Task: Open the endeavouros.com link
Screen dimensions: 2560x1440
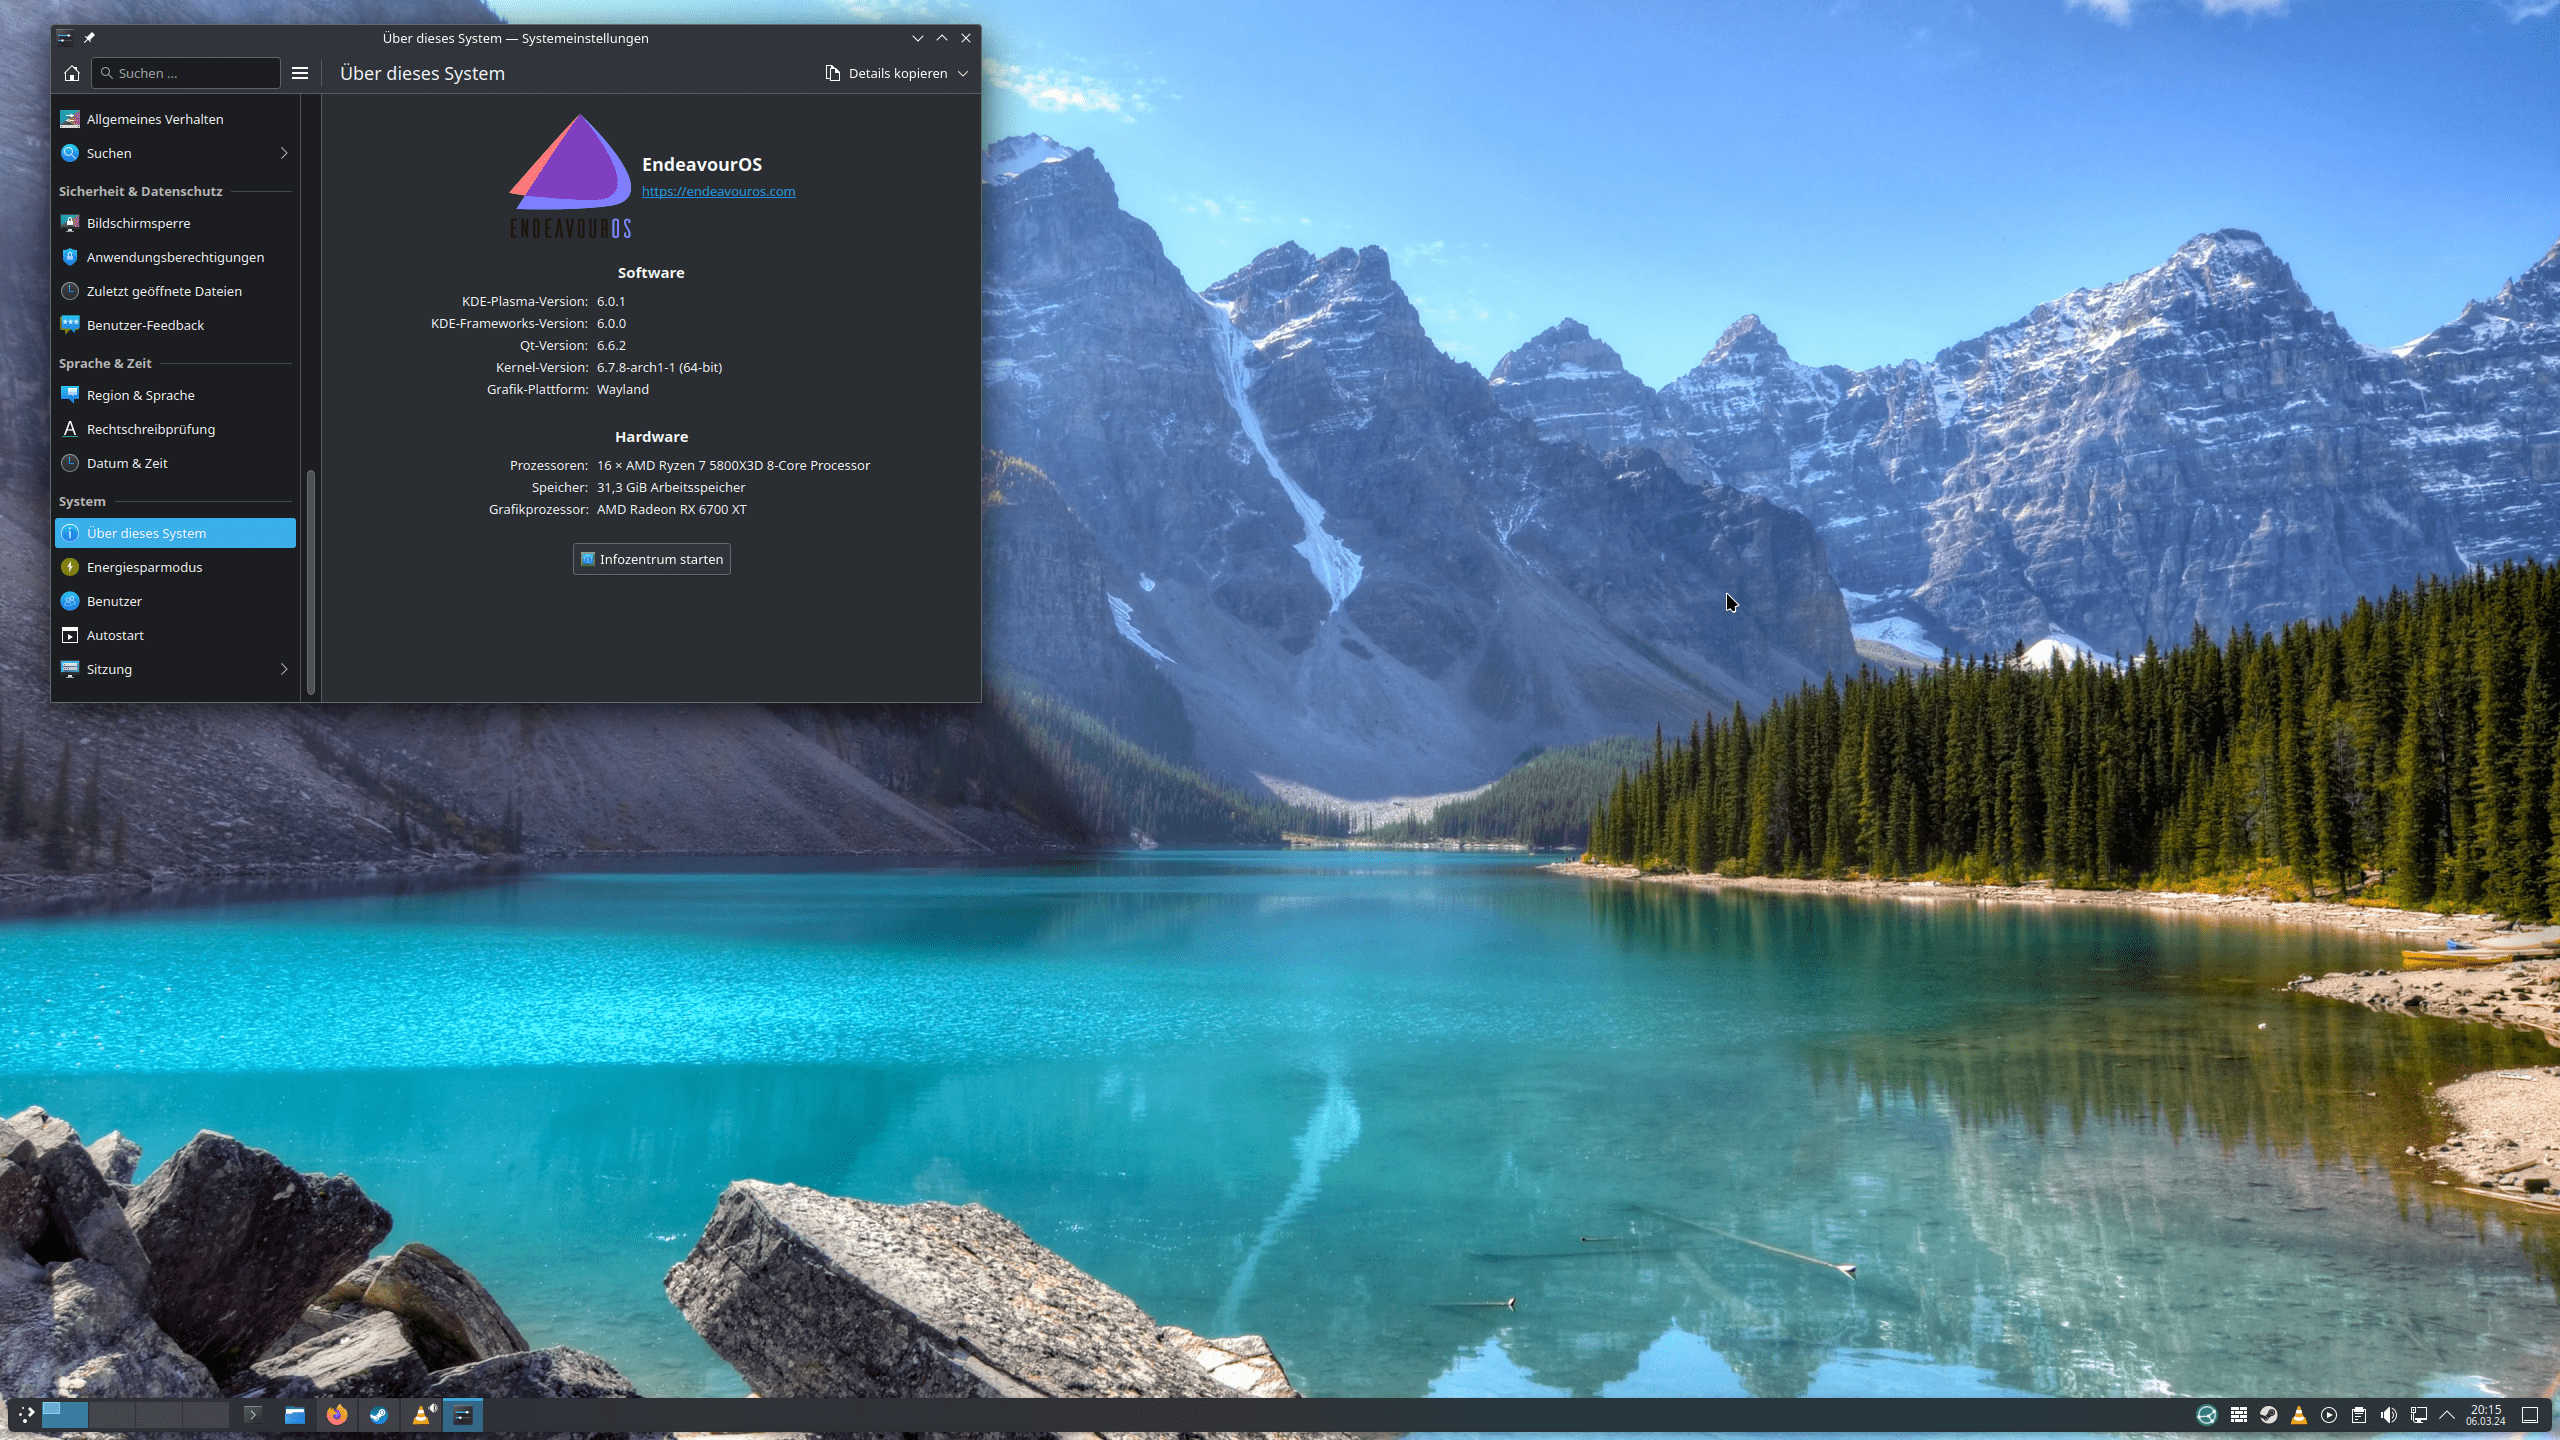Action: (x=718, y=191)
